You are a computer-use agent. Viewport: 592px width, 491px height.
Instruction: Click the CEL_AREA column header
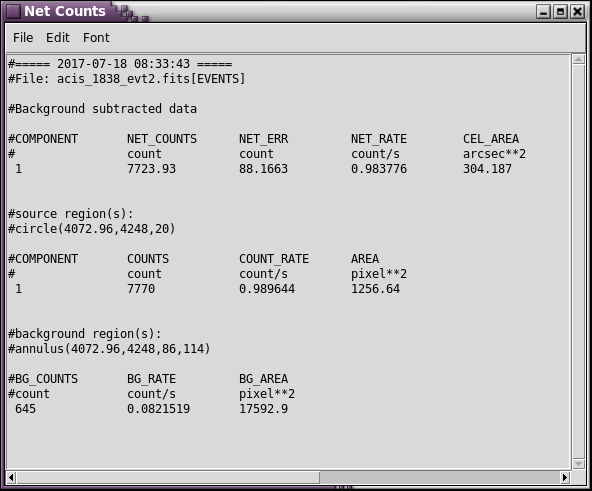(x=491, y=139)
